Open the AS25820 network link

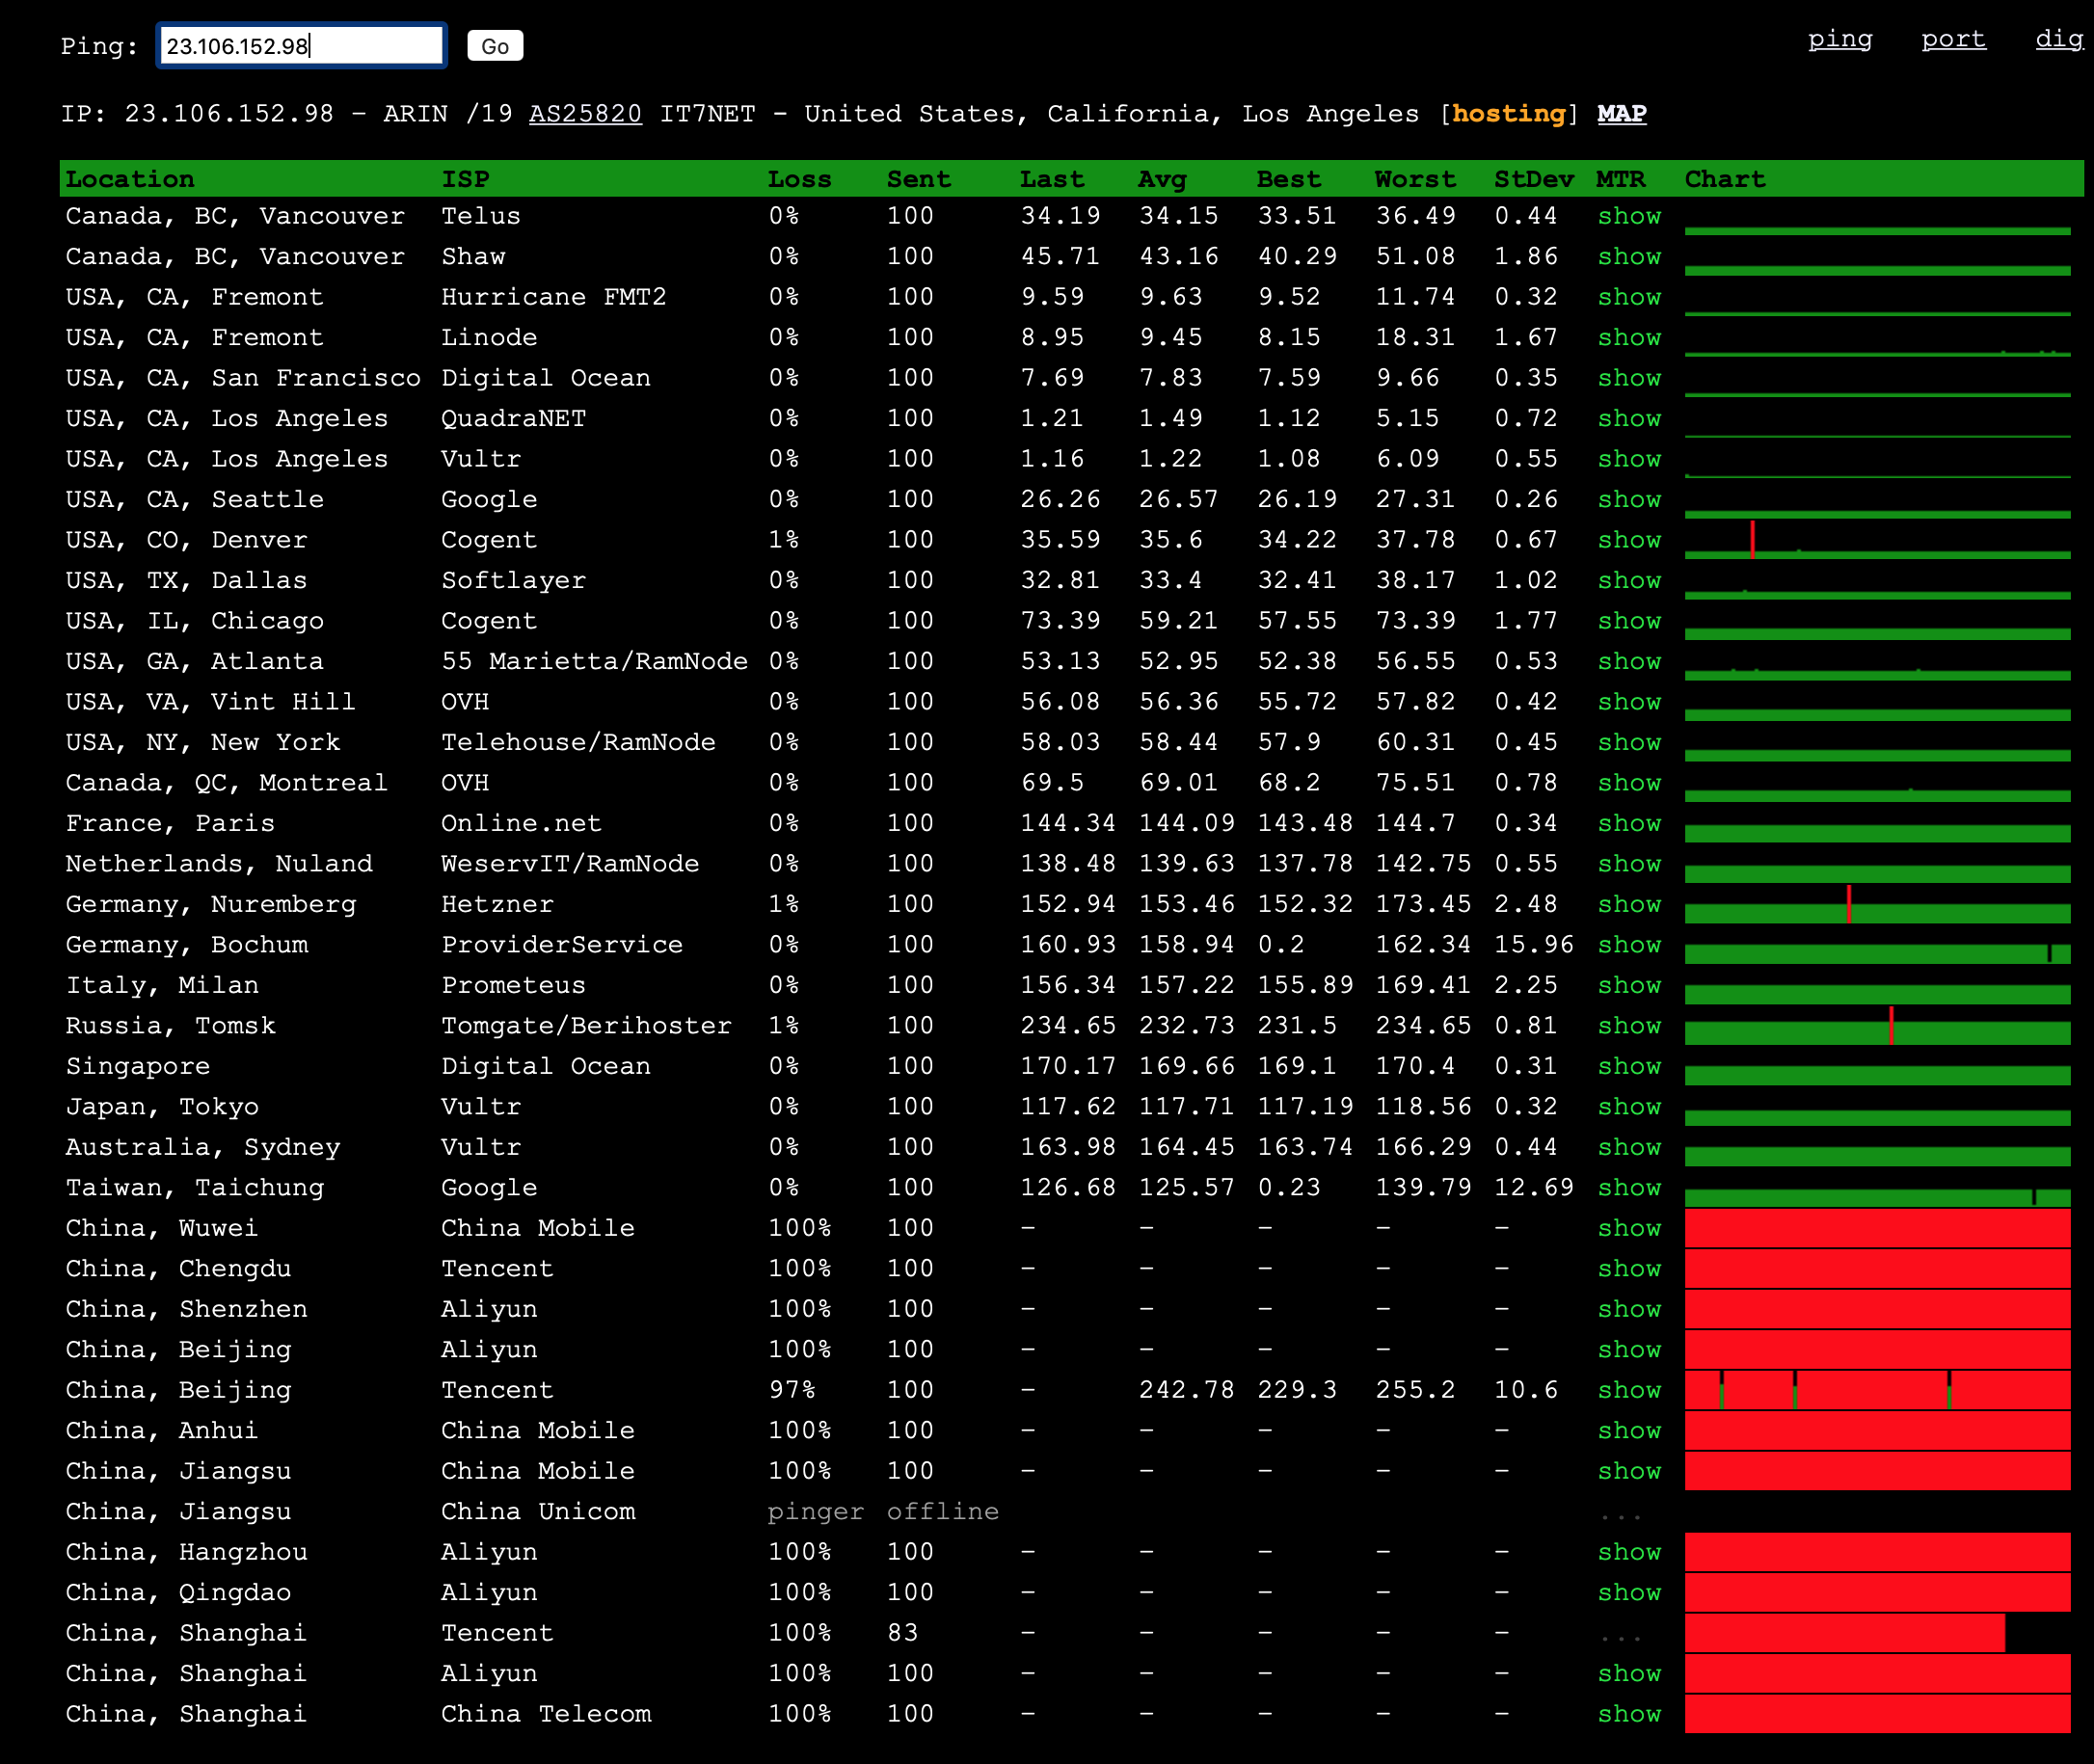(x=585, y=114)
